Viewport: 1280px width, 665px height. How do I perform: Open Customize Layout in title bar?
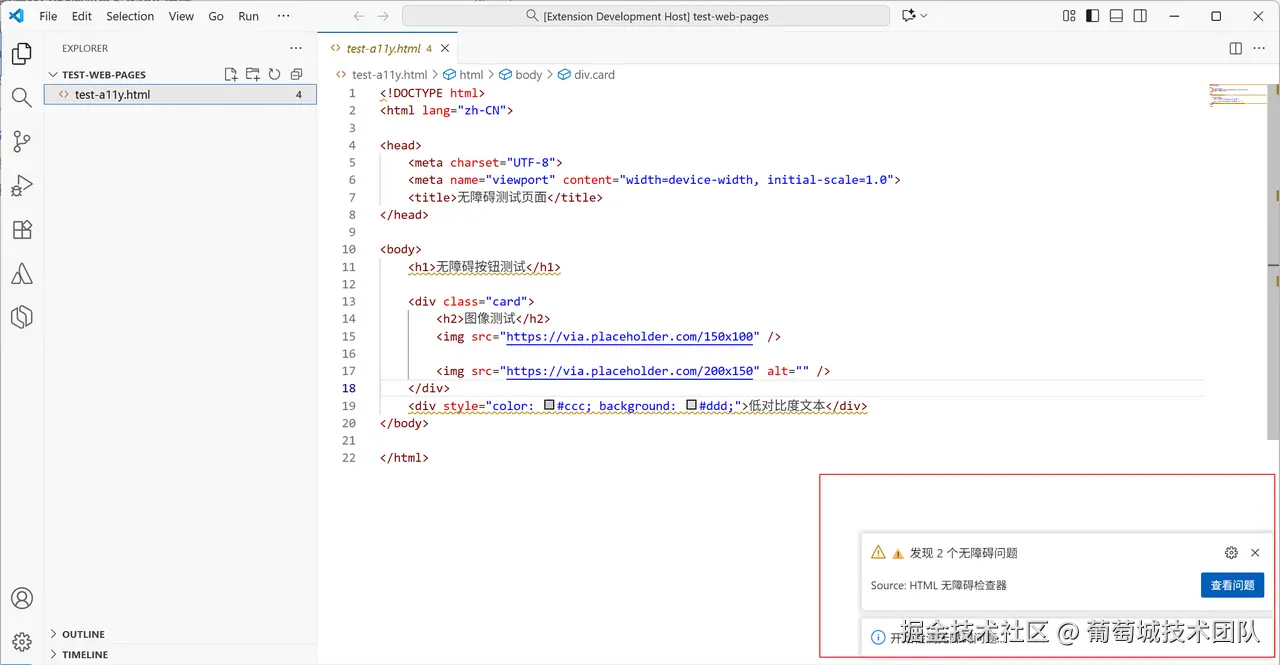coord(1069,16)
